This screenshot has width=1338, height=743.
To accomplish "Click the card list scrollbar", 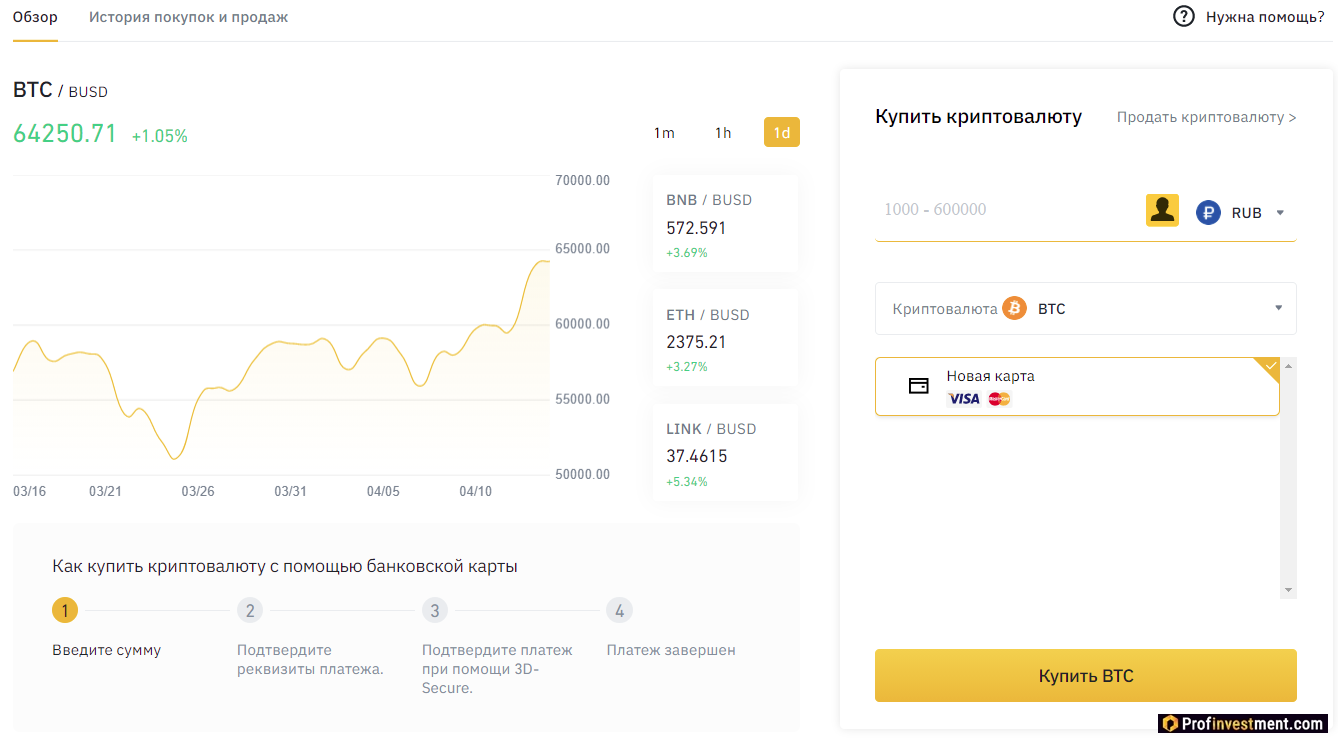I will pyautogui.click(x=1289, y=478).
